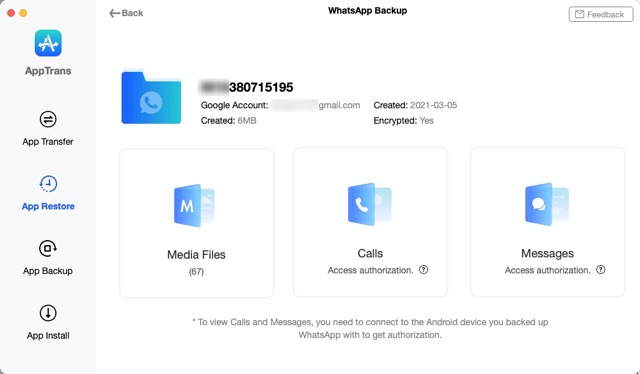This screenshot has height=374, width=640.
Task: Click the AppTrans logo icon
Action: pyautogui.click(x=48, y=43)
